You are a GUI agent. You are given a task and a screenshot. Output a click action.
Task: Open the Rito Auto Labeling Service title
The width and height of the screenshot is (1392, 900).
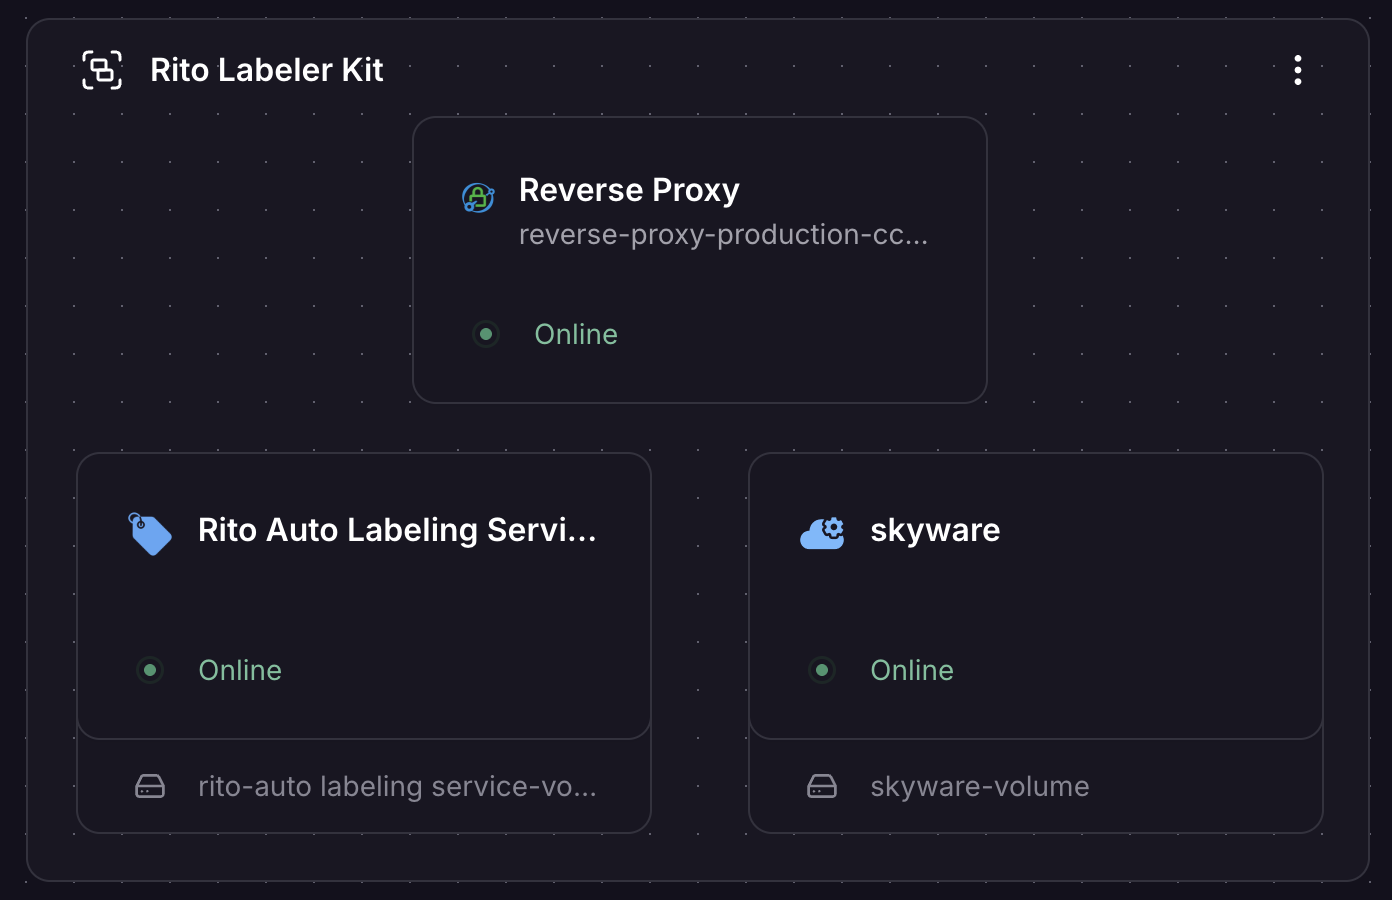point(396,530)
